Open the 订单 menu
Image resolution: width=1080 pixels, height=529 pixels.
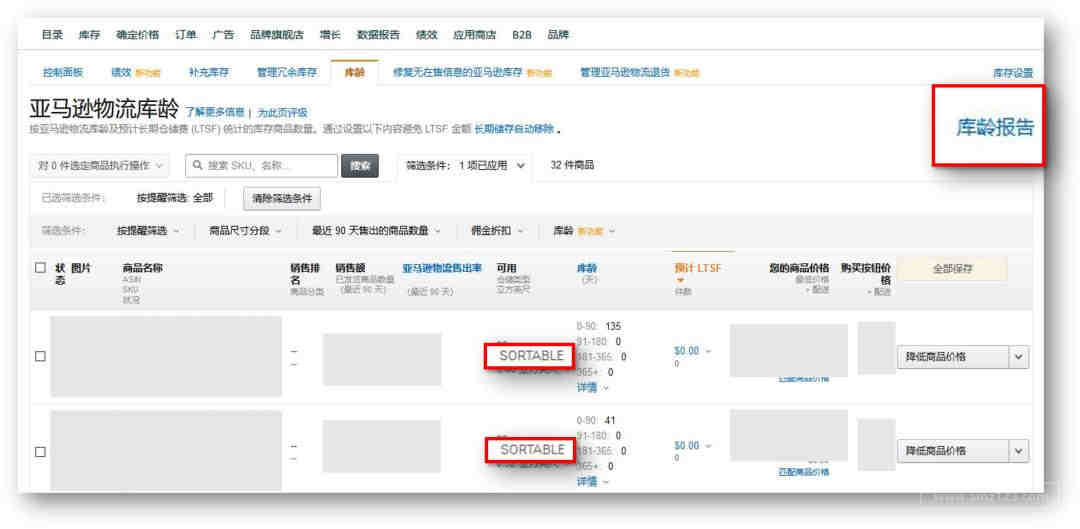coord(185,34)
